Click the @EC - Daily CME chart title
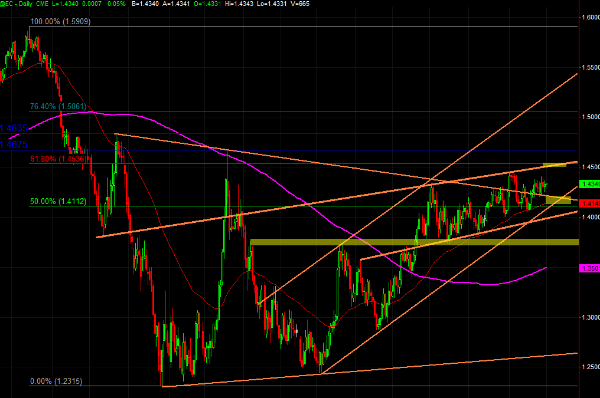The width and height of the screenshot is (600, 398). tap(24, 4)
